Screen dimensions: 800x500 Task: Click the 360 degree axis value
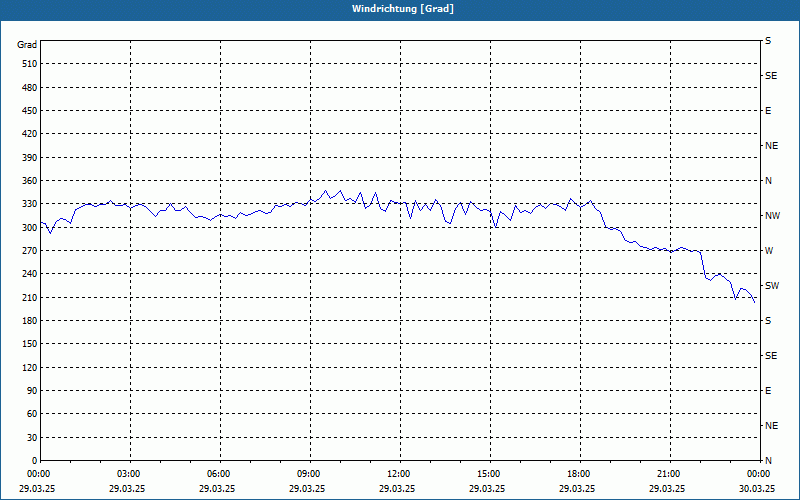(x=30, y=181)
